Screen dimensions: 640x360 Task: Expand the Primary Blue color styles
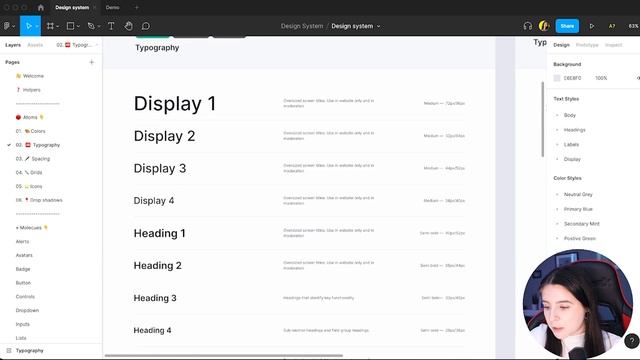point(557,209)
